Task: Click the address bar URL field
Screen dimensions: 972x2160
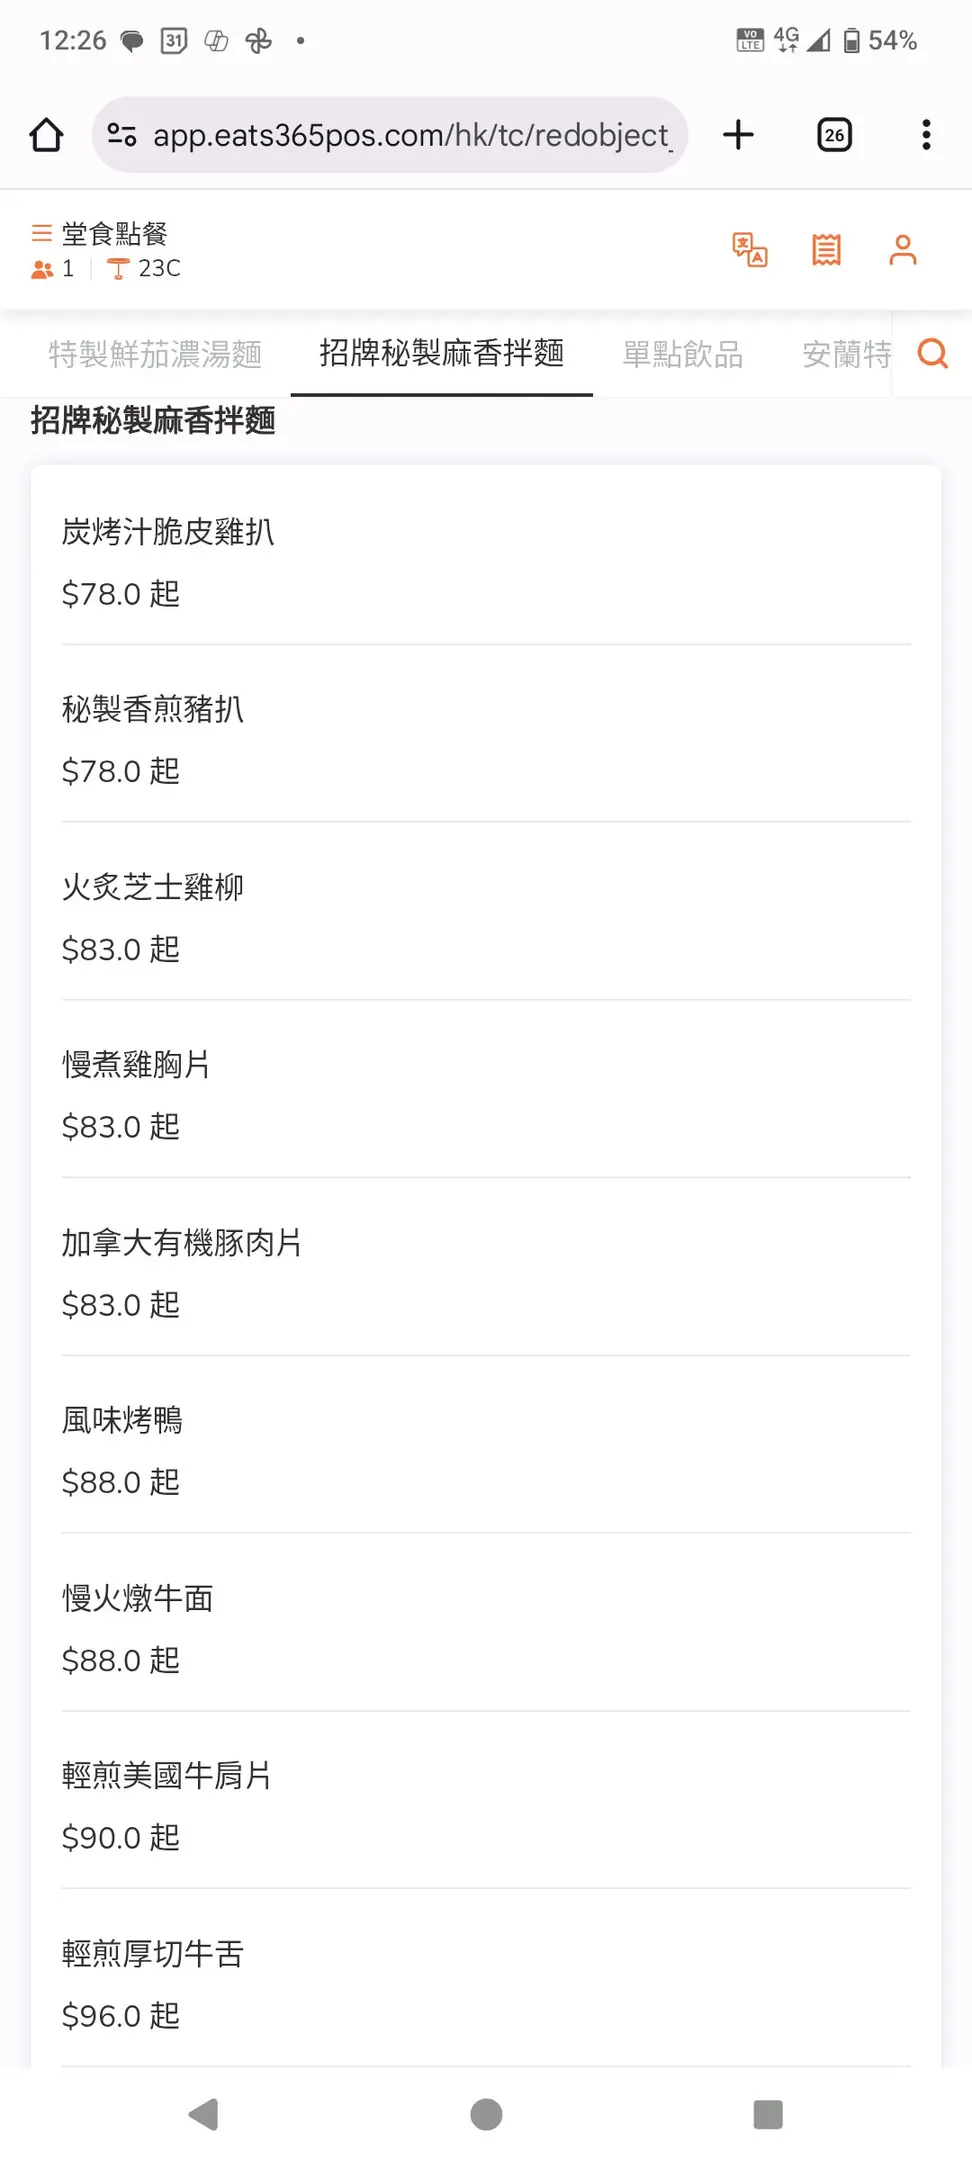Action: tap(410, 135)
